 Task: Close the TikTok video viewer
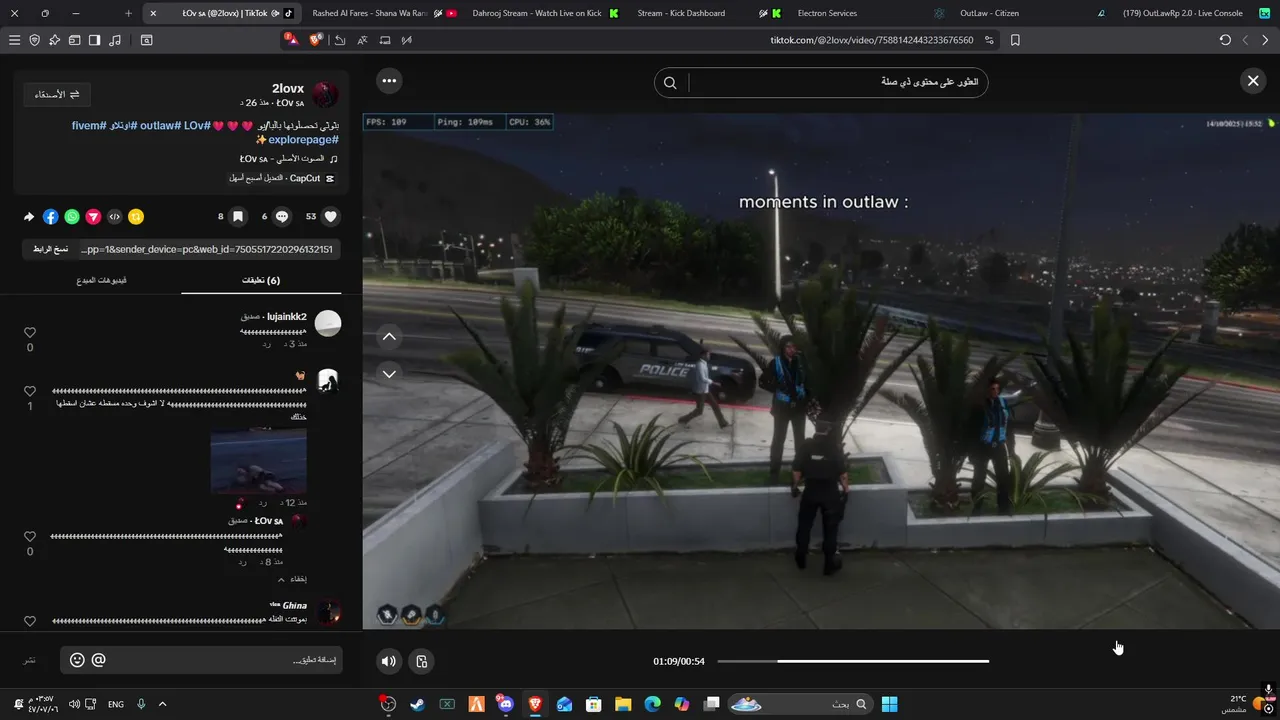click(x=1252, y=81)
